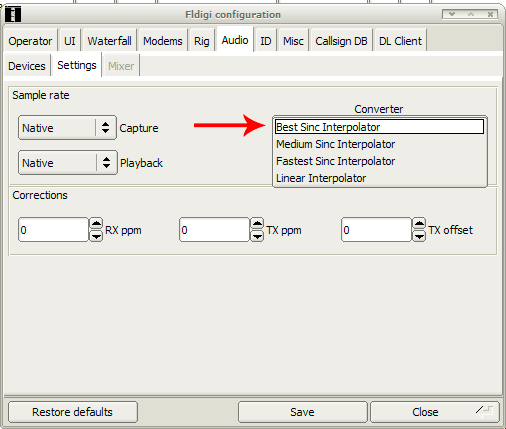Click Restore defaults button
The image size is (506, 429).
pos(73,412)
